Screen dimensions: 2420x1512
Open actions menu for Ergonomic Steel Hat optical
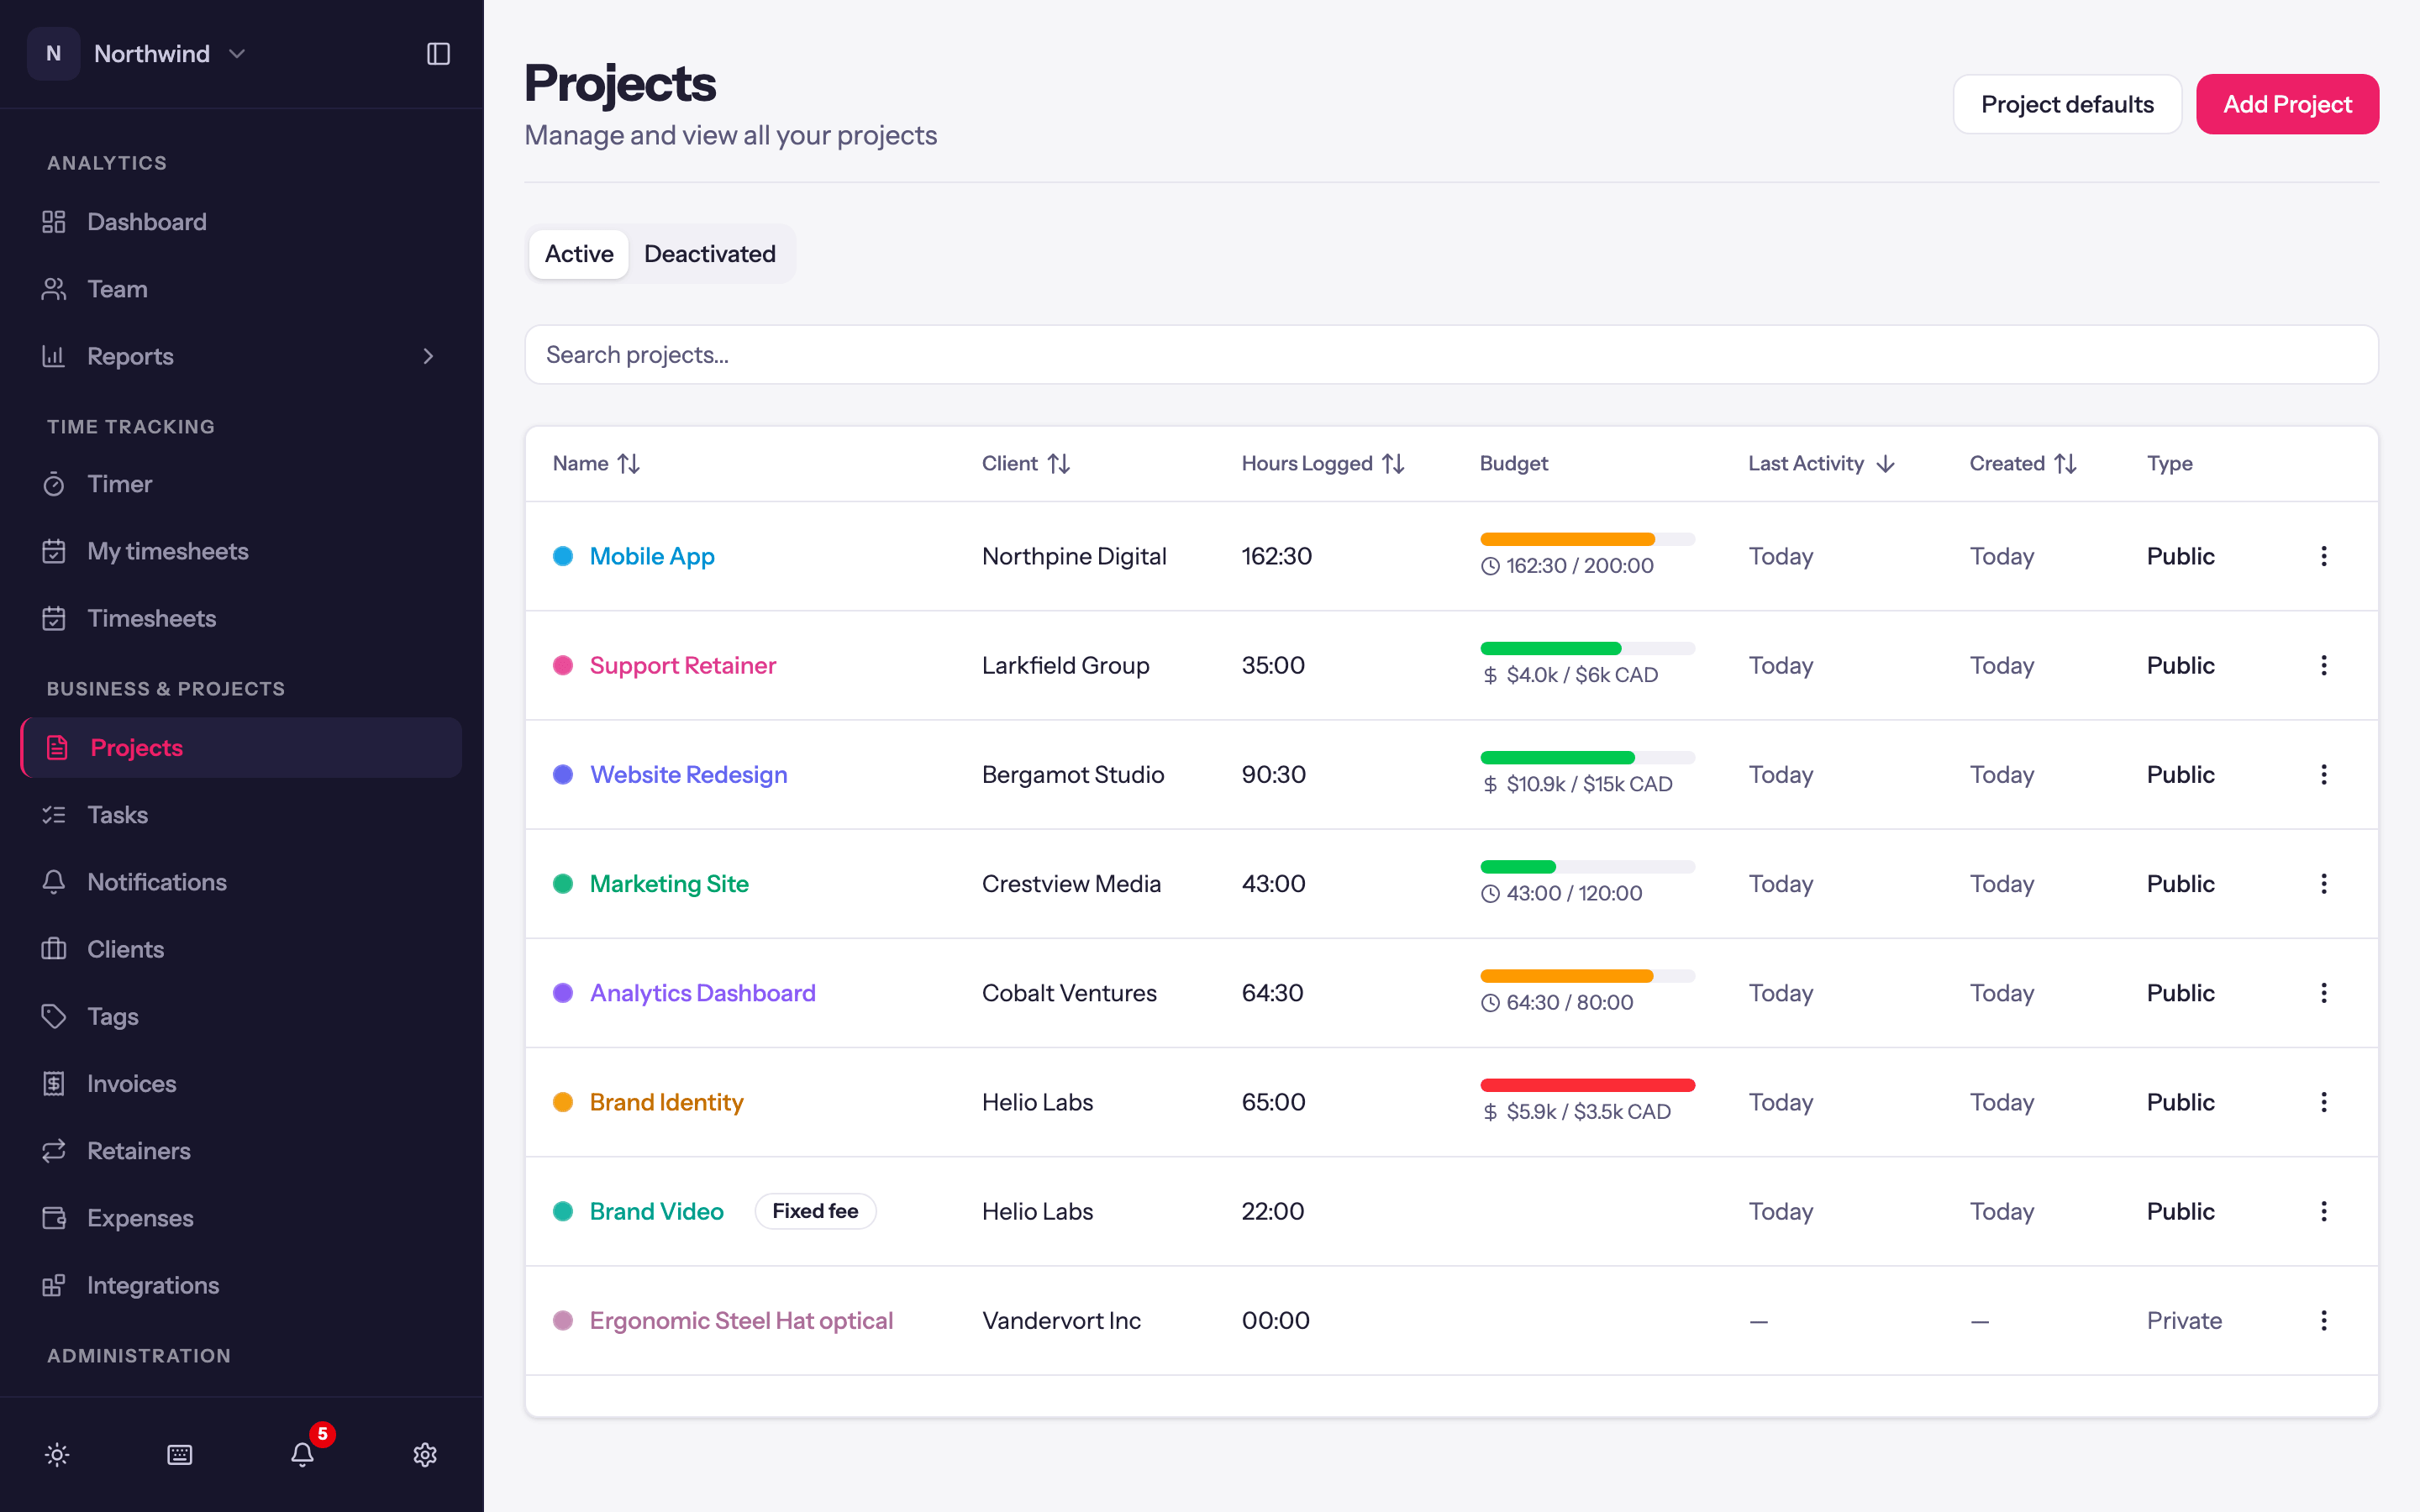pos(2323,1320)
